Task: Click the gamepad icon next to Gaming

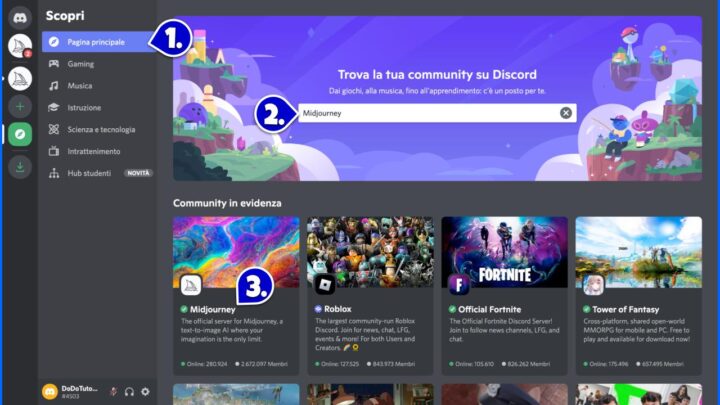Action: point(54,64)
